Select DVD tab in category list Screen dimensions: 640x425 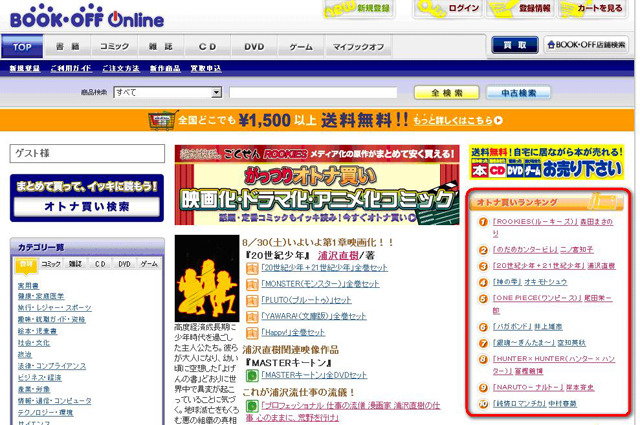(x=124, y=264)
